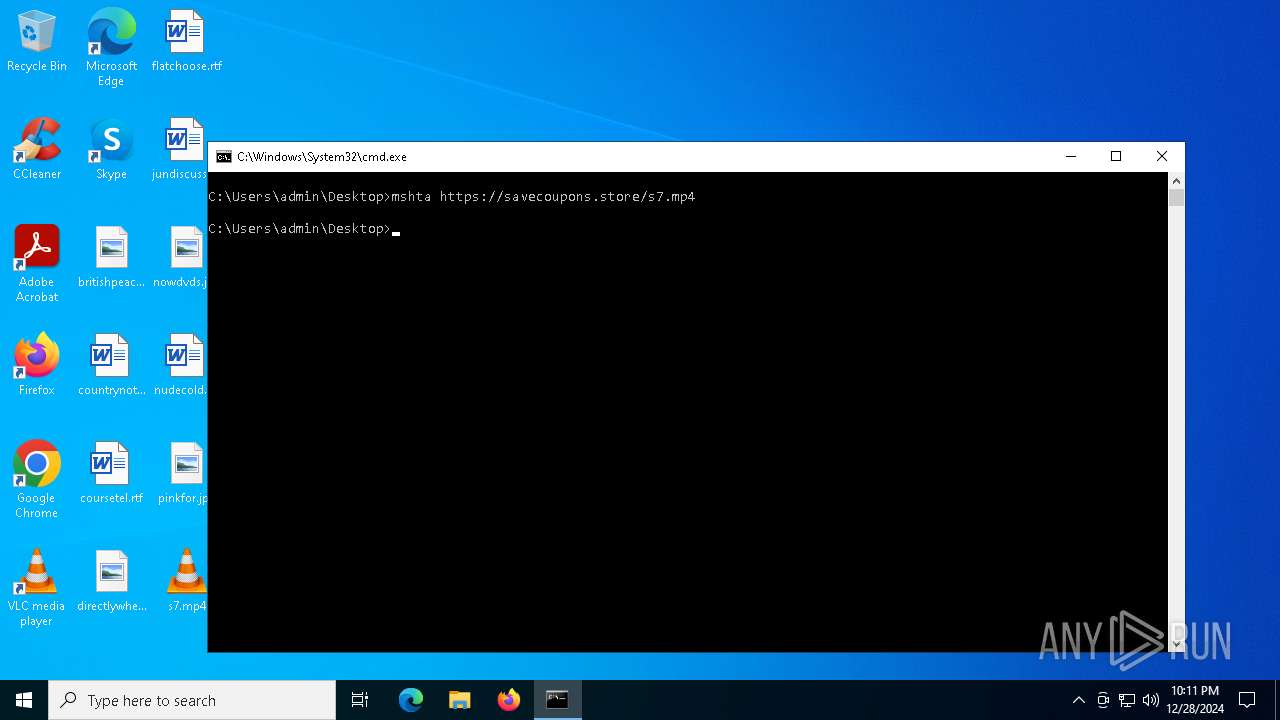Click the Type here to search box

[x=192, y=700]
